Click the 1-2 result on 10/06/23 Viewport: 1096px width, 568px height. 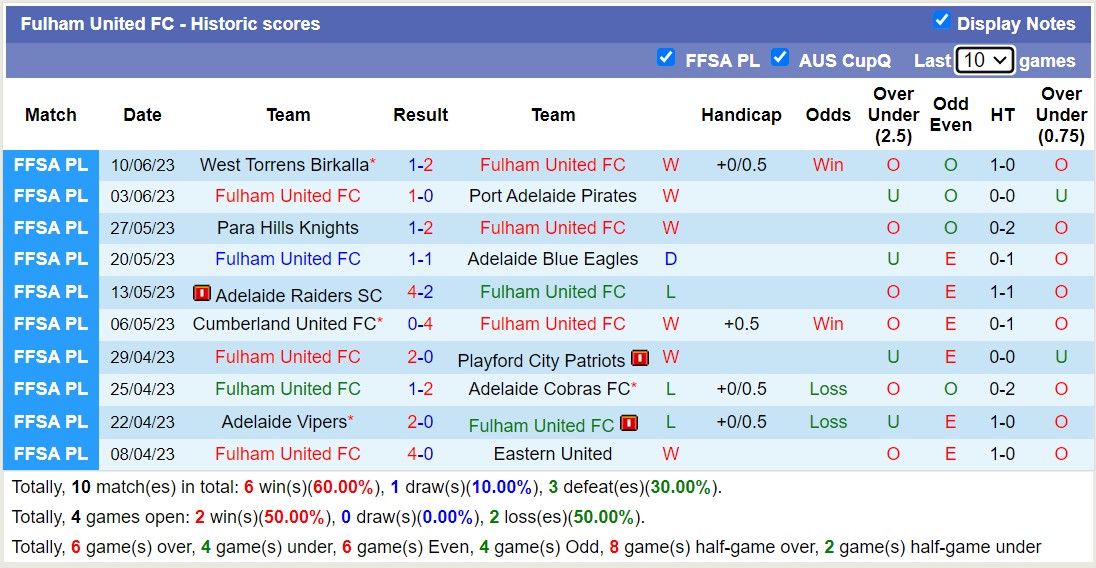point(421,165)
